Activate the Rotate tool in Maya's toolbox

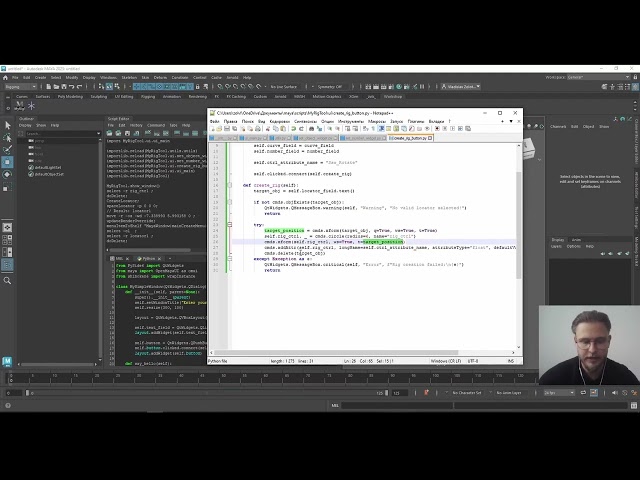(7, 175)
